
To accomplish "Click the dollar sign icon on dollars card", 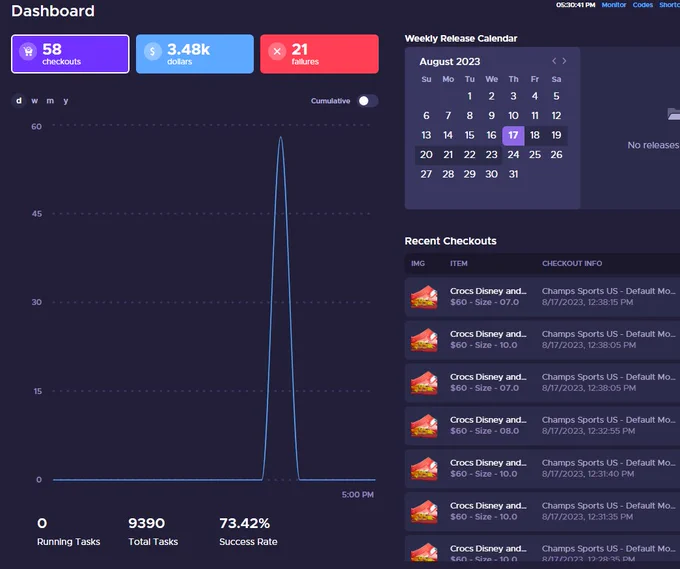I will [153, 52].
